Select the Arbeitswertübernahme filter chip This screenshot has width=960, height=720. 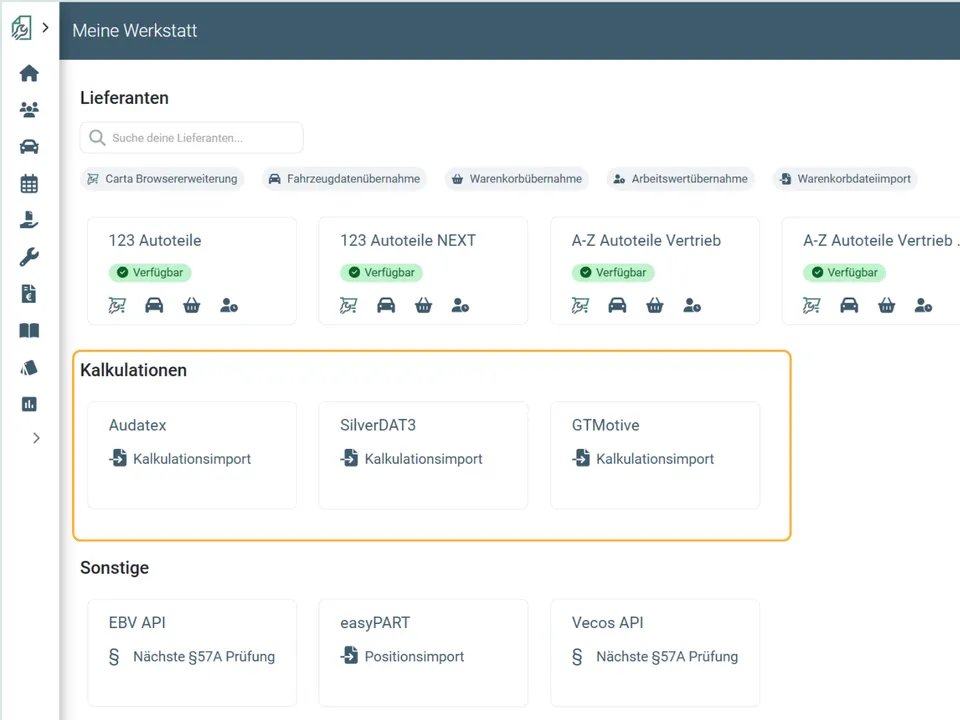coord(681,179)
